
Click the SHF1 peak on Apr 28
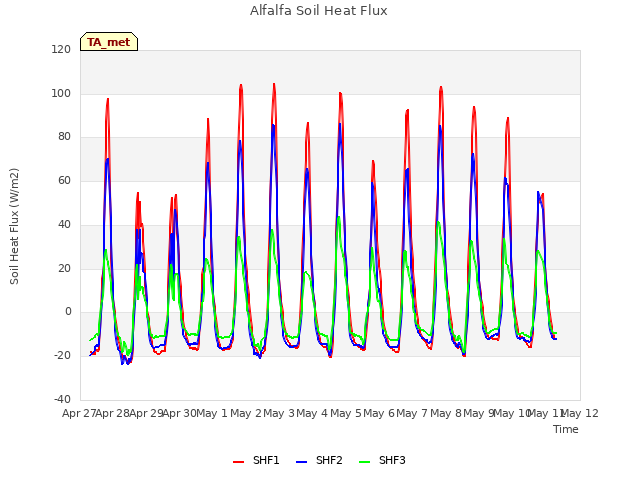coord(108,99)
